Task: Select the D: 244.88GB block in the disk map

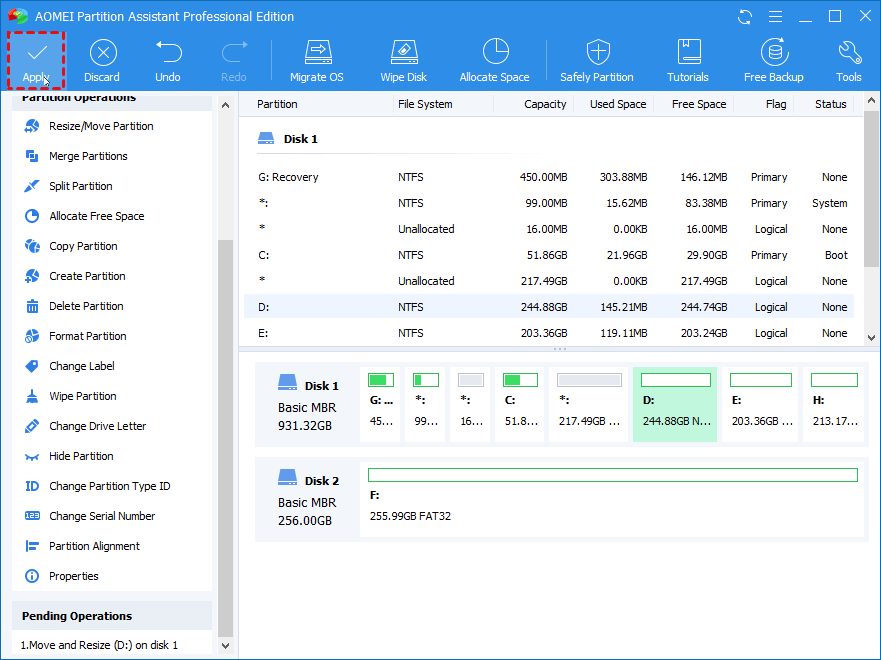Action: [x=675, y=404]
